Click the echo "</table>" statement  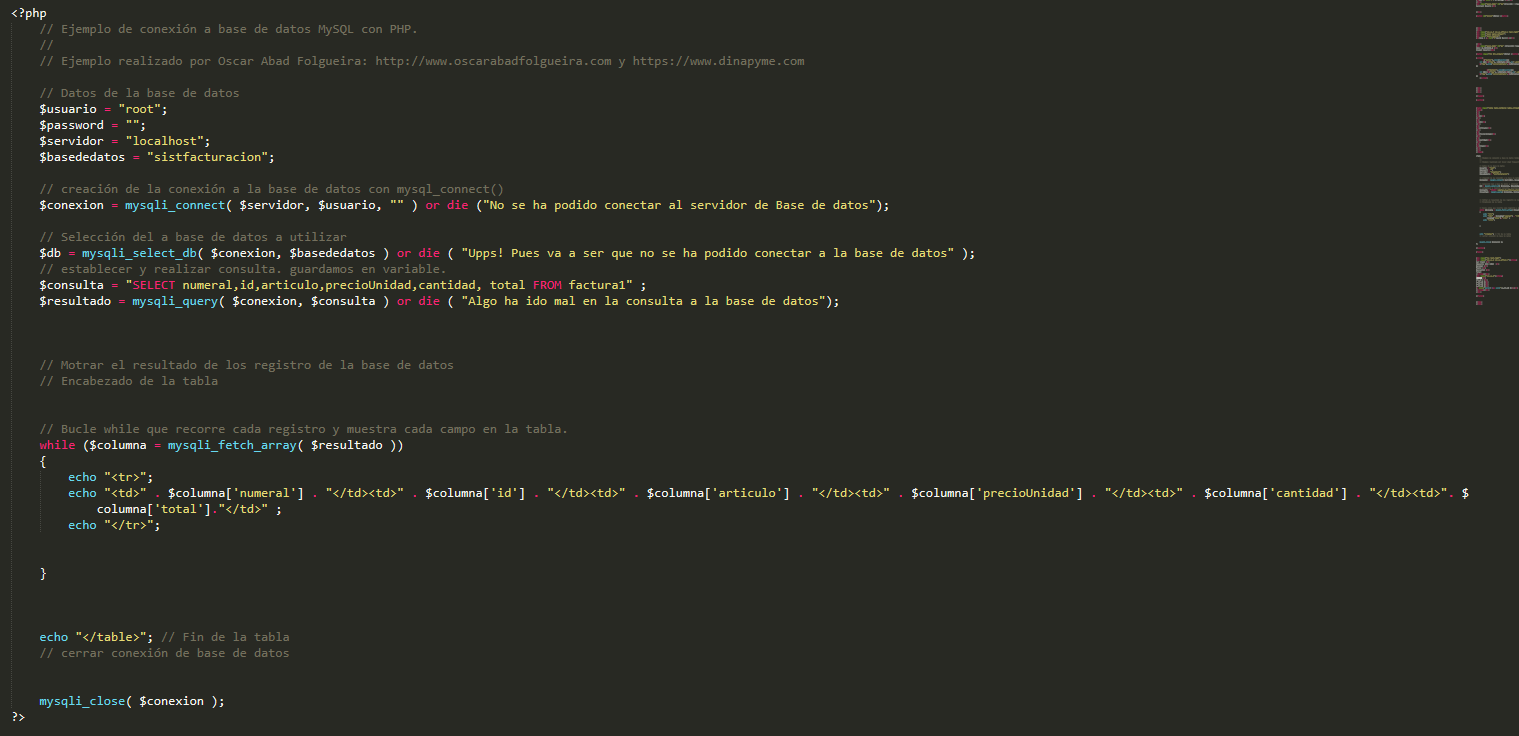tap(97, 637)
